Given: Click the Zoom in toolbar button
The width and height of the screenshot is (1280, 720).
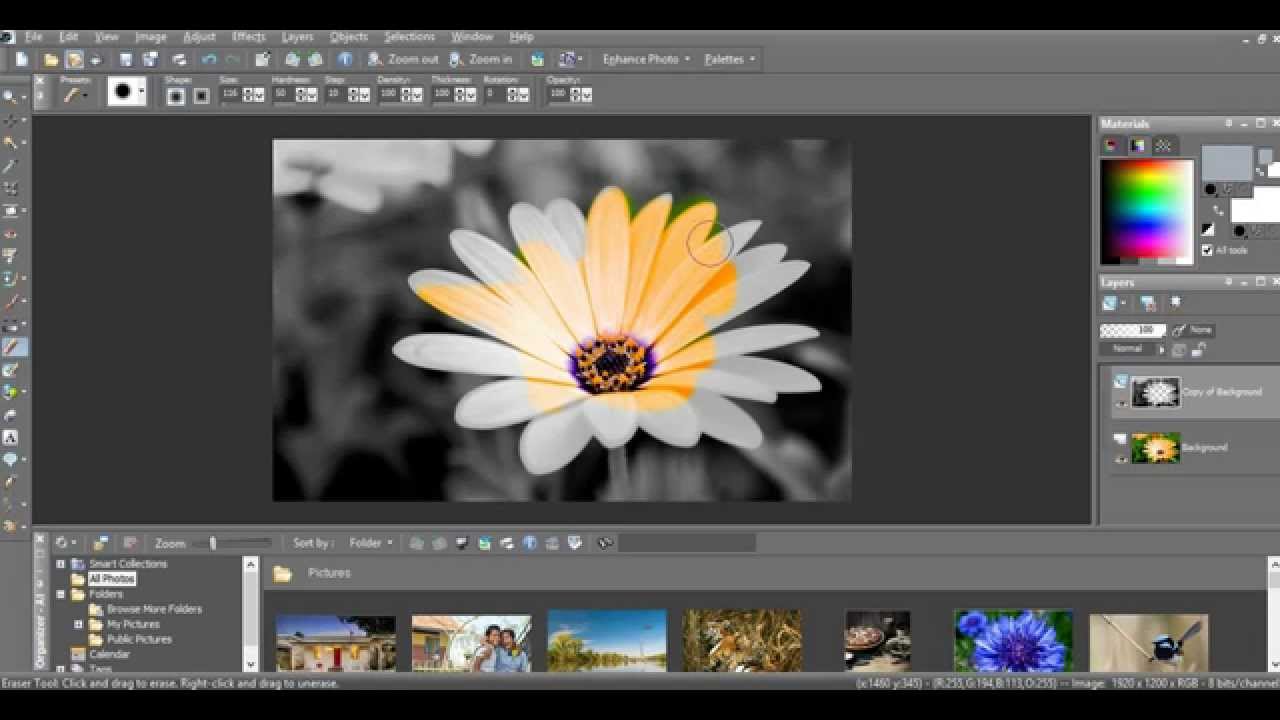Looking at the screenshot, I should (481, 59).
